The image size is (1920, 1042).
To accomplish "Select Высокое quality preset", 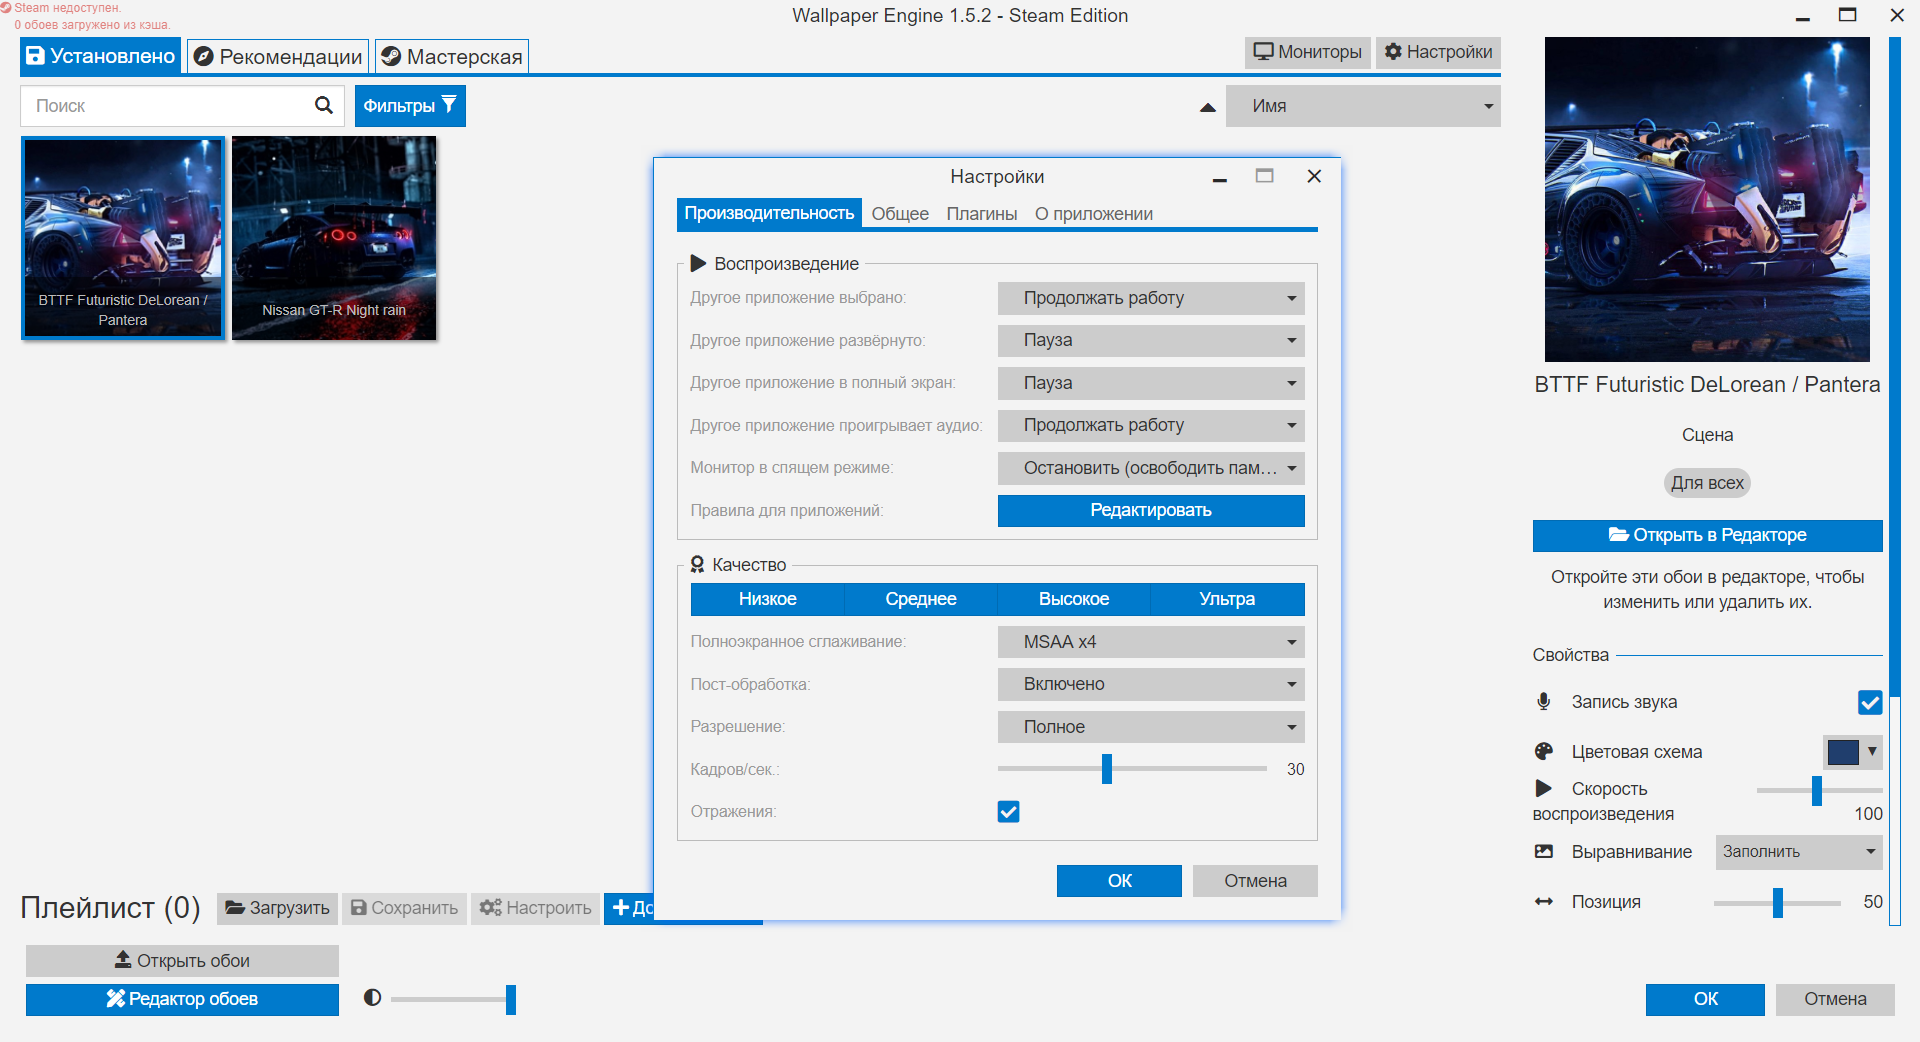I will (1074, 599).
